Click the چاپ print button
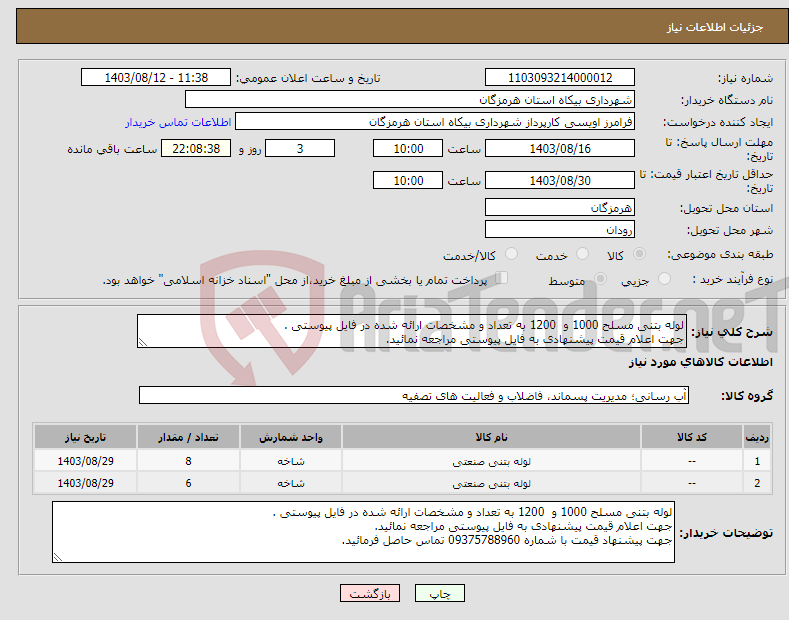789x620 pixels. (439, 593)
